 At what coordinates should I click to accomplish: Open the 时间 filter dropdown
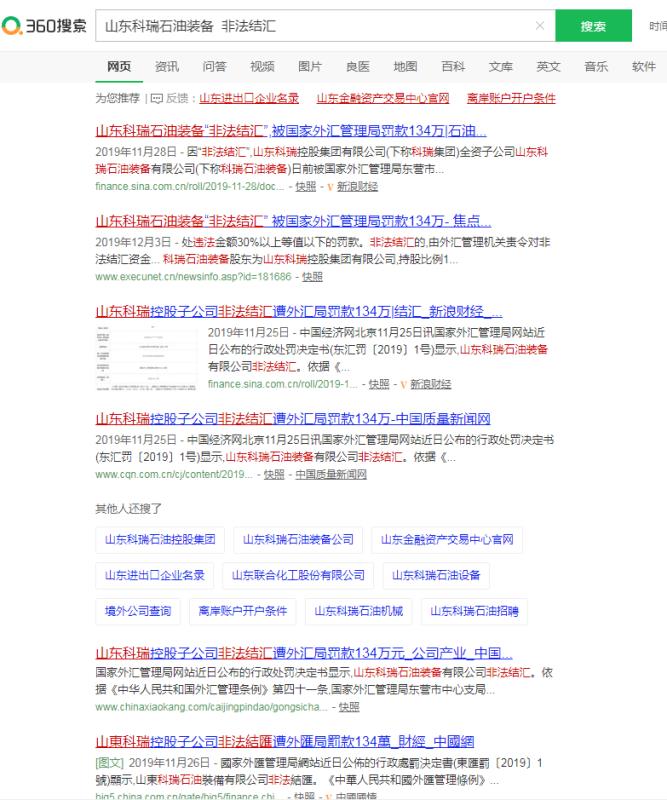656,26
